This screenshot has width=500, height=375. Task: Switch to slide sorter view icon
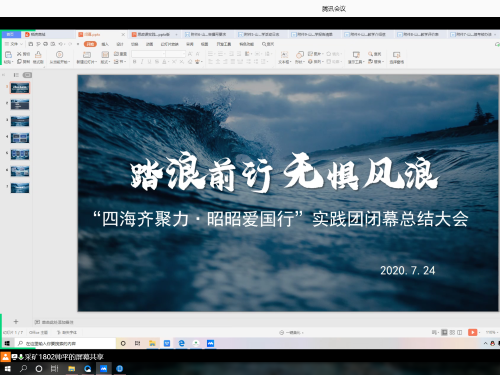pyautogui.click(x=452, y=332)
